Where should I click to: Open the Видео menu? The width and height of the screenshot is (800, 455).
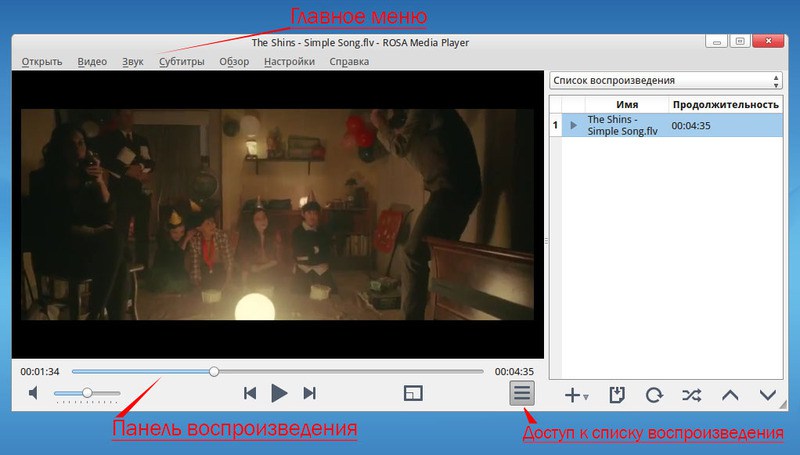pos(92,62)
